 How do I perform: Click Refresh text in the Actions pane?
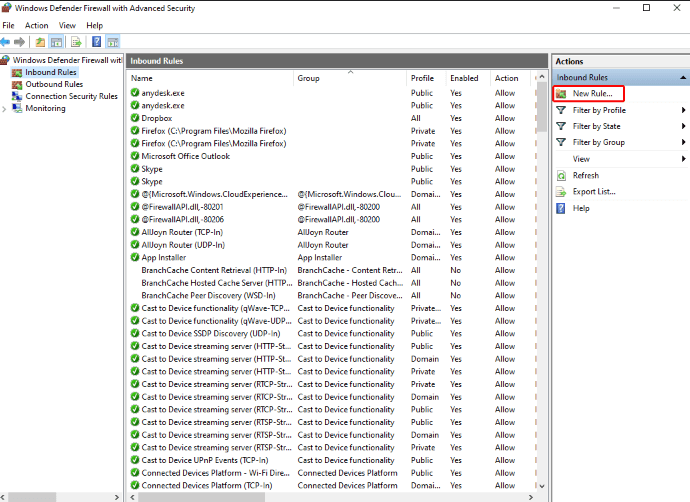[x=586, y=176]
